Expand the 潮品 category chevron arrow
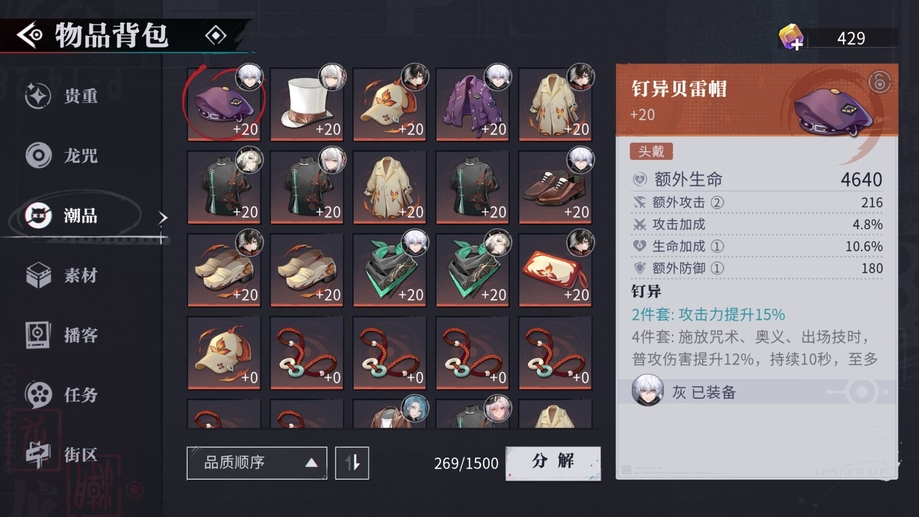The width and height of the screenshot is (919, 517). (x=163, y=218)
